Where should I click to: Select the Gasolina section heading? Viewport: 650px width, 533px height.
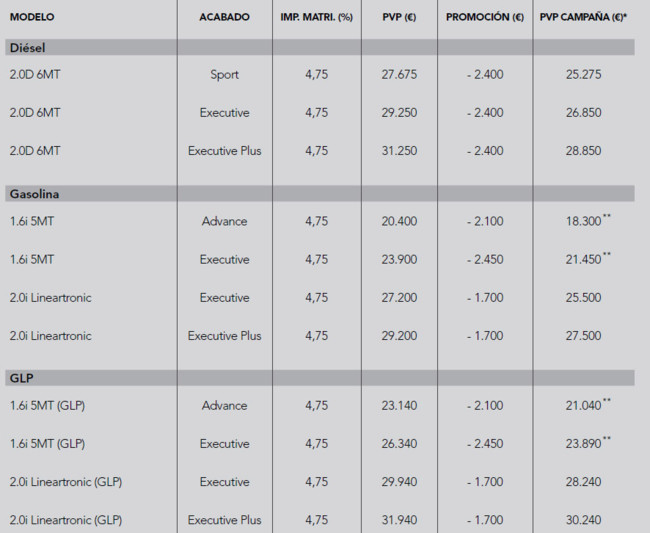point(34,194)
